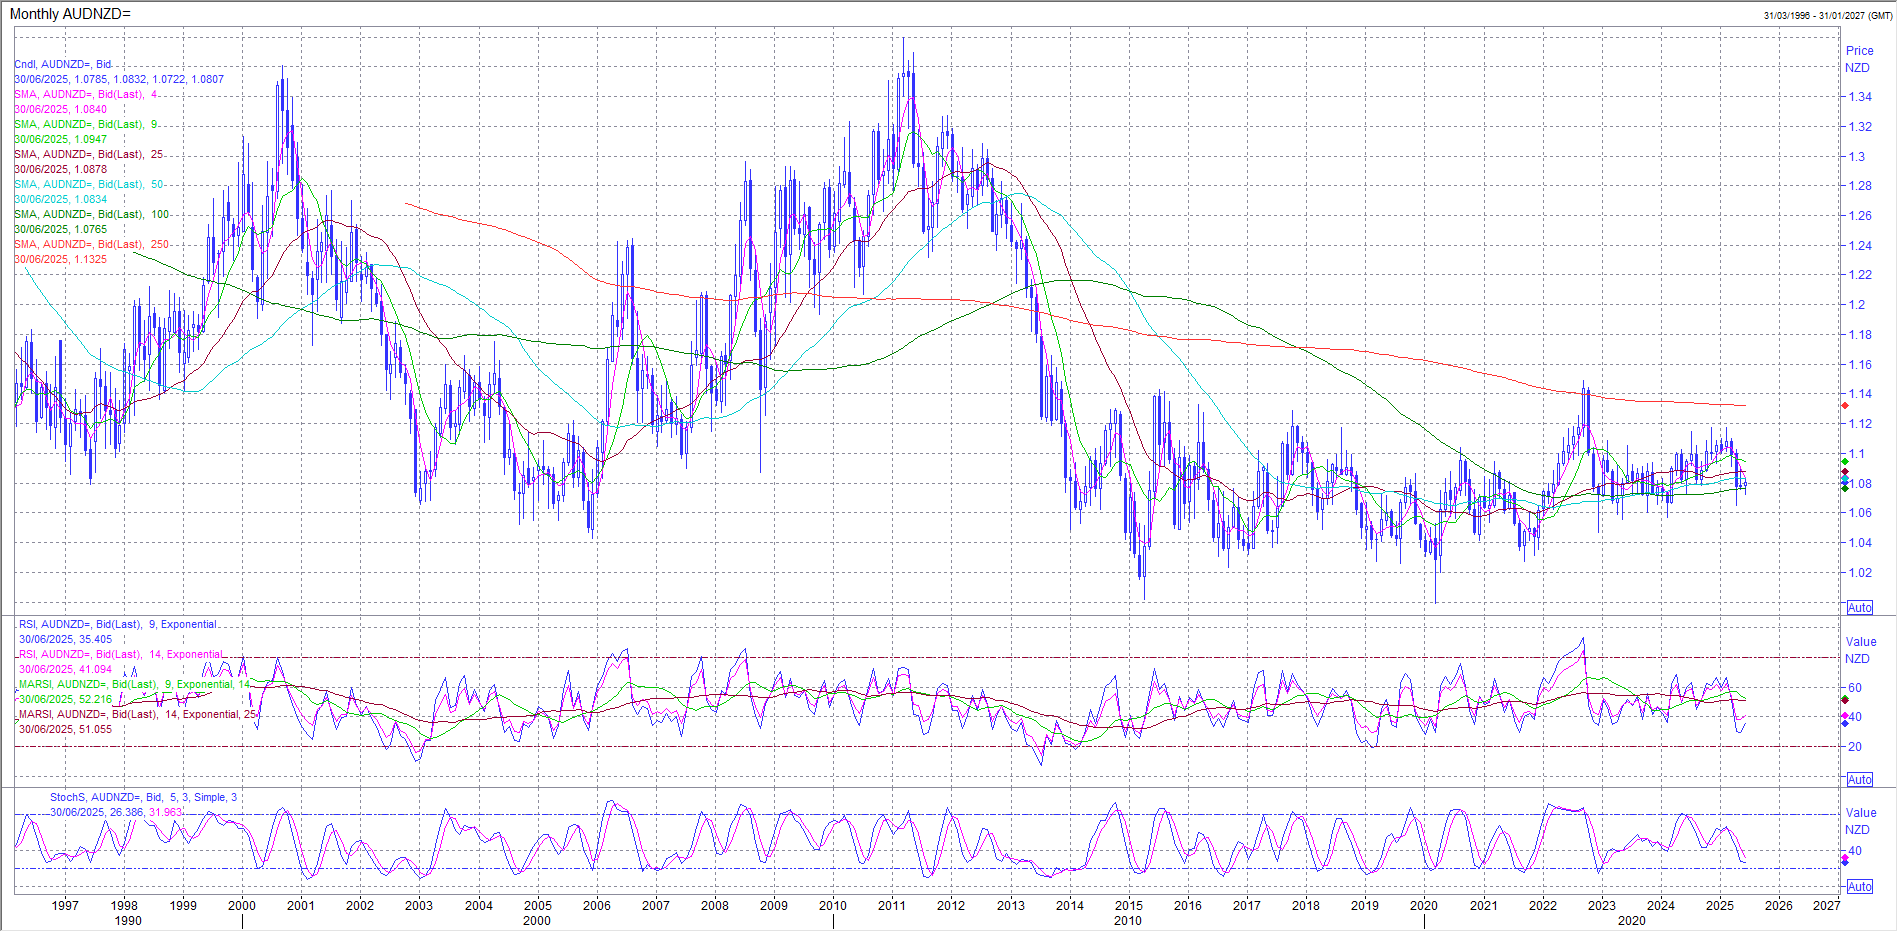Screen dimensions: 1898x932
Task: Select the SMA Bid(Last) 4 legend label
Action: point(86,94)
